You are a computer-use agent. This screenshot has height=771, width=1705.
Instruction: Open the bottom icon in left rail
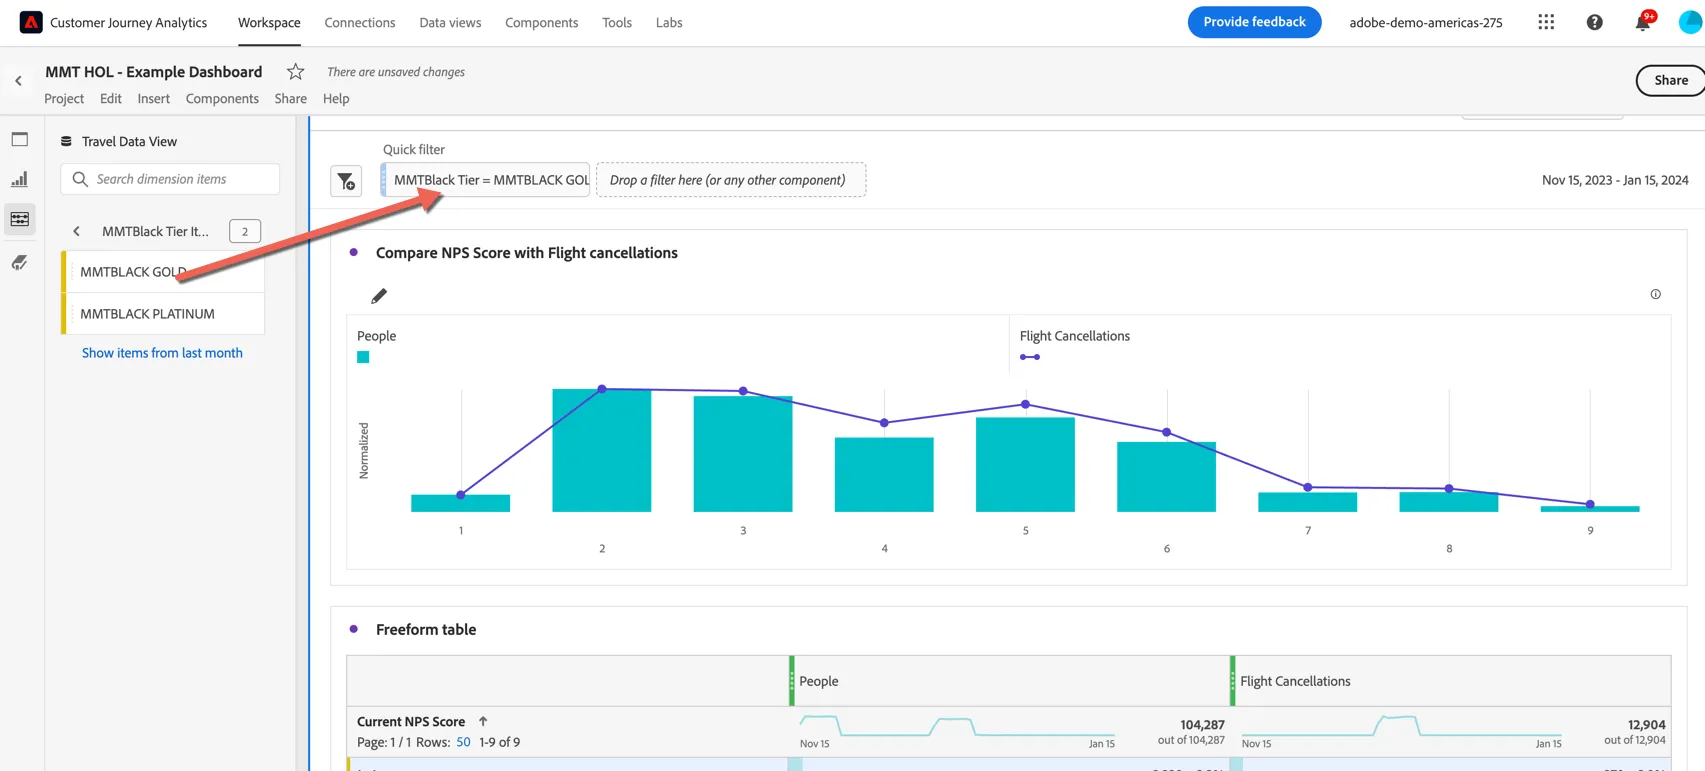(x=20, y=262)
